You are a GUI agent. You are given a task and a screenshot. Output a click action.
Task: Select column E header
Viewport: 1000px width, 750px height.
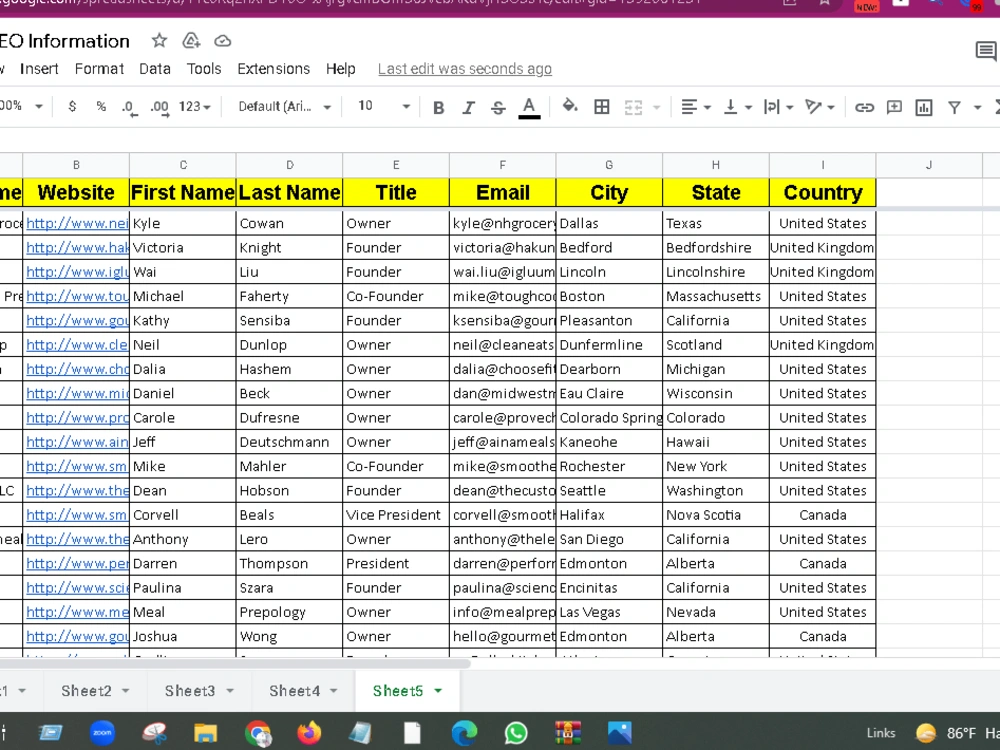click(x=396, y=165)
